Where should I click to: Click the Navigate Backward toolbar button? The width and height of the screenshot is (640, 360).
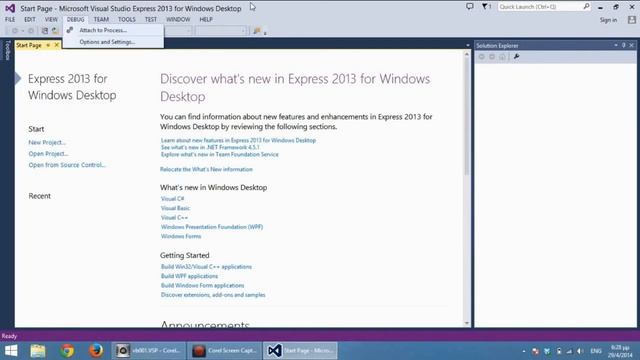[x=15, y=31]
